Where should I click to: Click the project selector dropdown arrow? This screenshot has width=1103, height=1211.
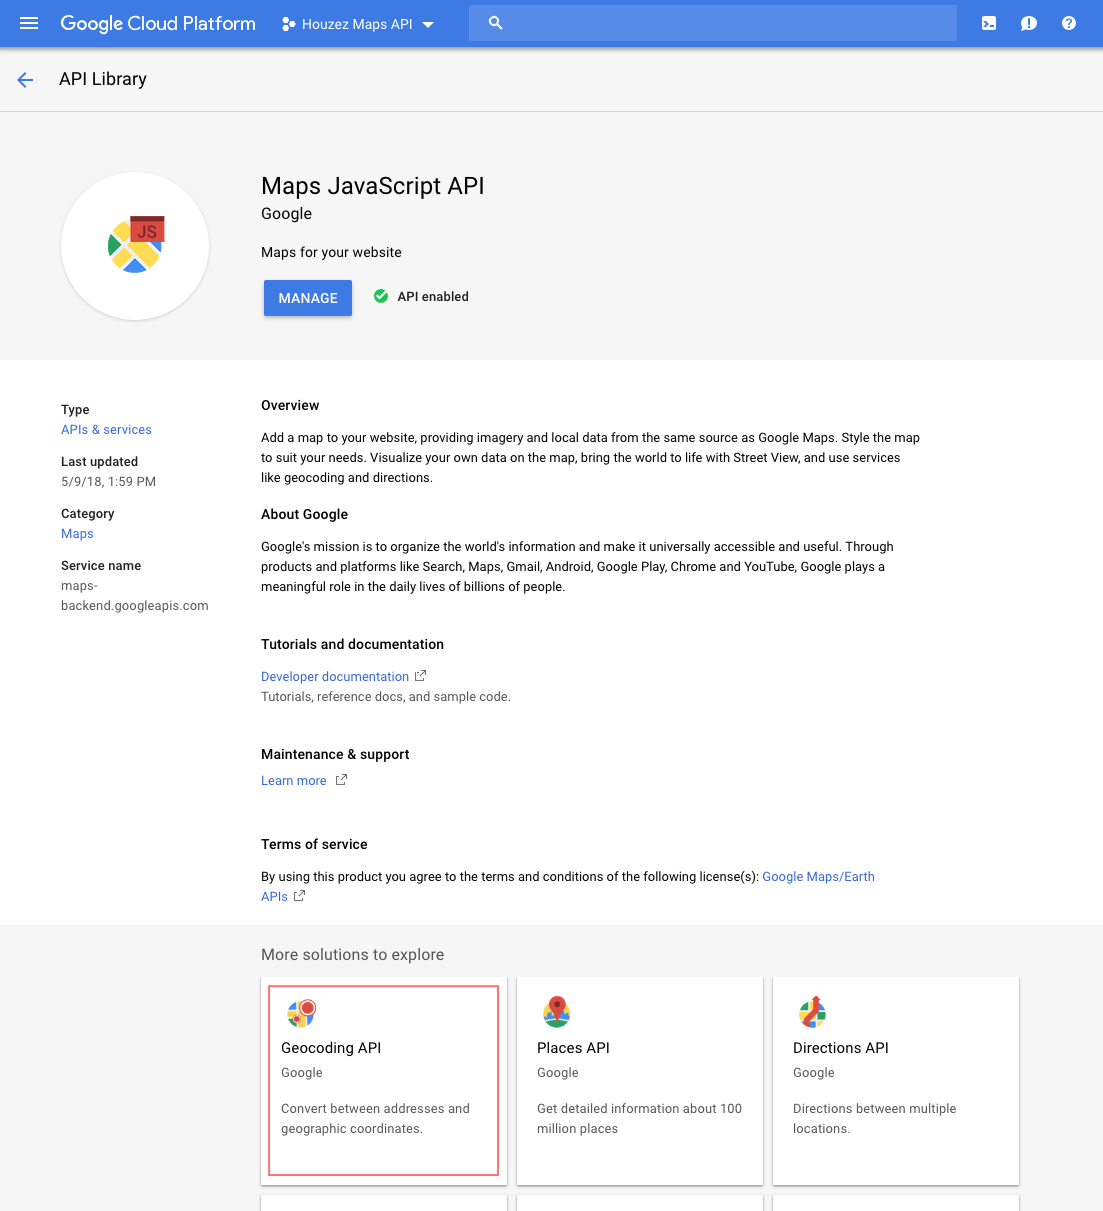coord(428,25)
